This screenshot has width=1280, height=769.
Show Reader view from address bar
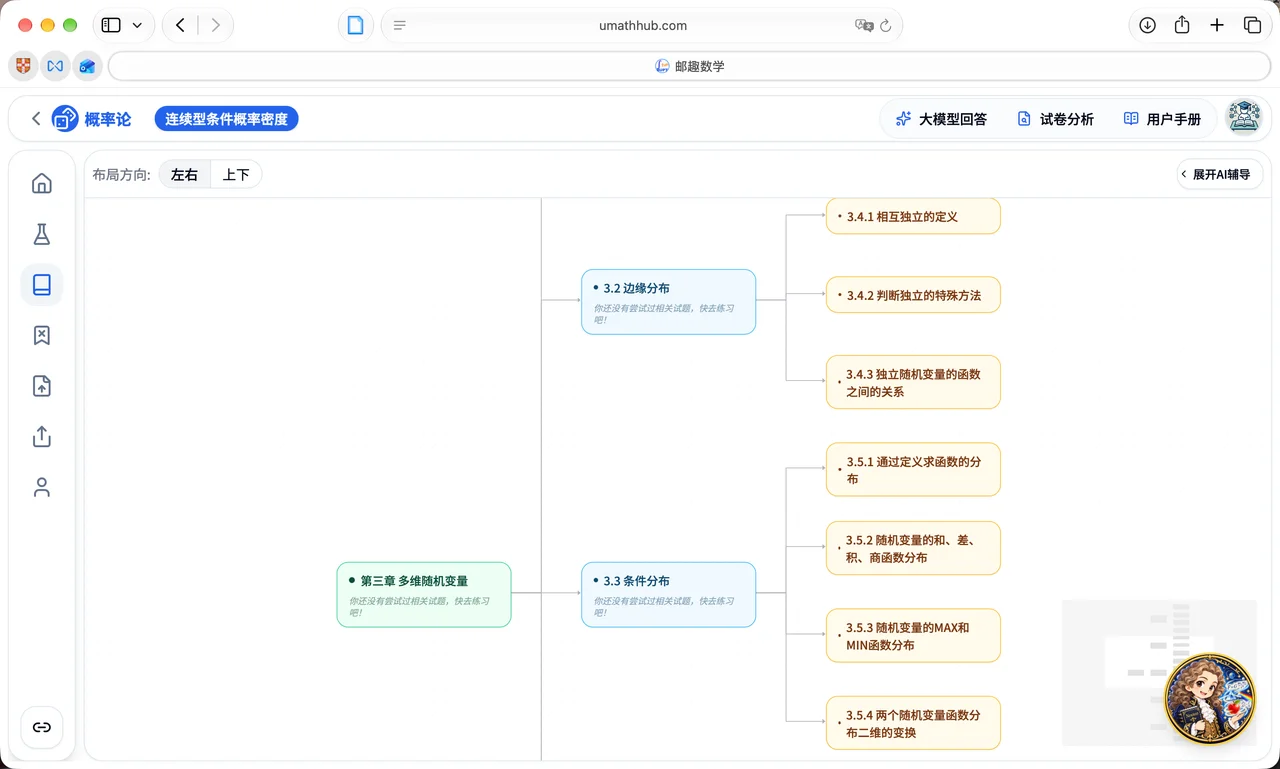pyautogui.click(x=400, y=26)
